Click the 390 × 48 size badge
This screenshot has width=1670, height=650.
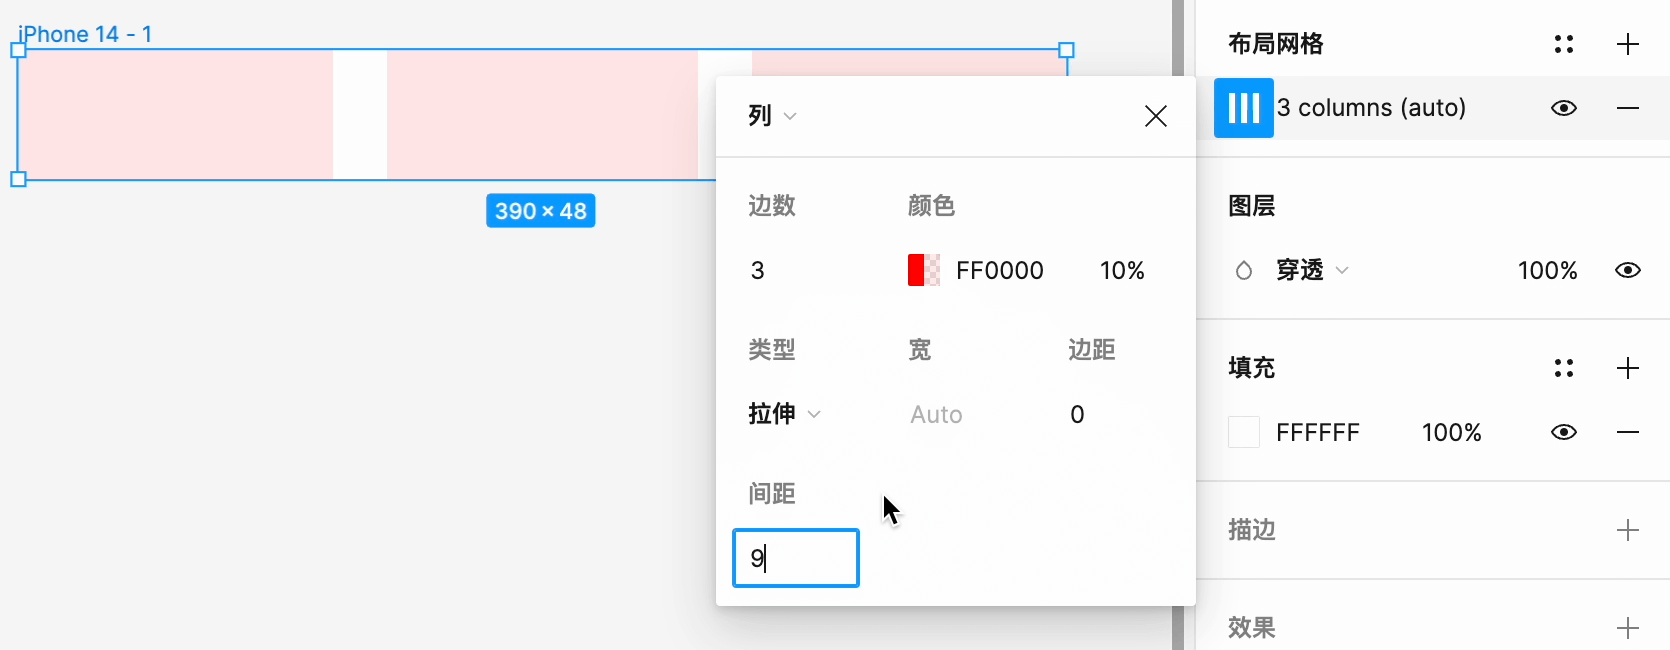(x=541, y=211)
